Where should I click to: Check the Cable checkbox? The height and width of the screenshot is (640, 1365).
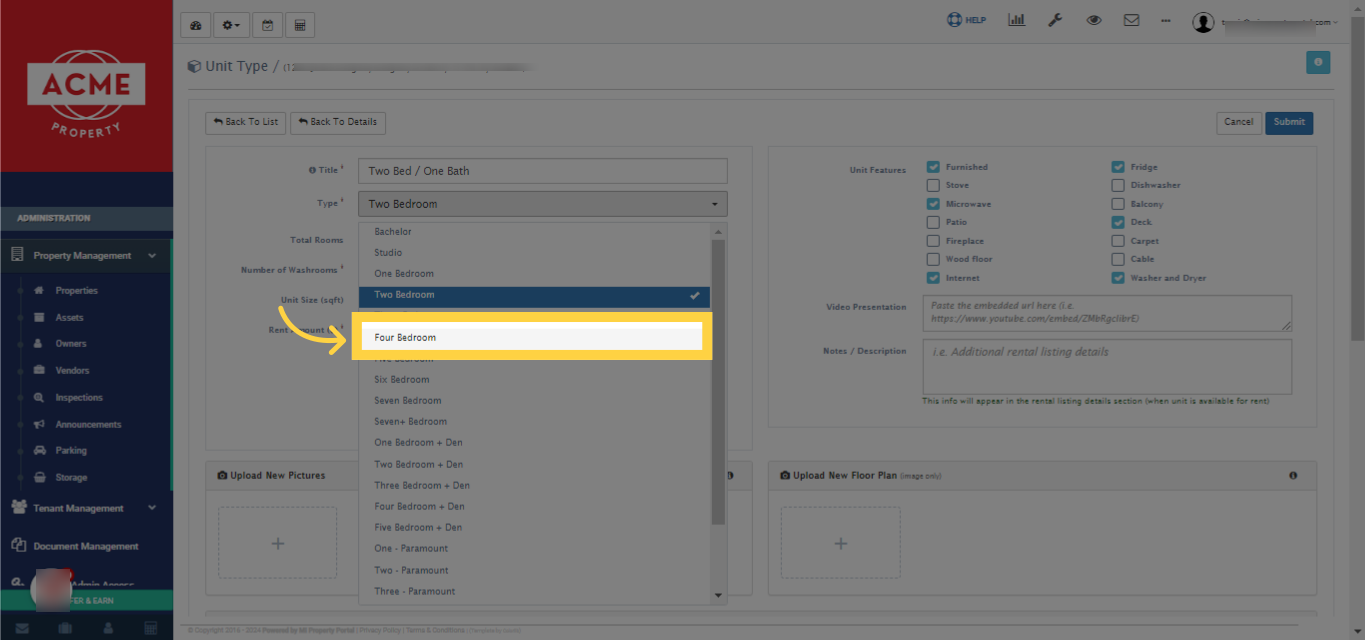(1118, 259)
